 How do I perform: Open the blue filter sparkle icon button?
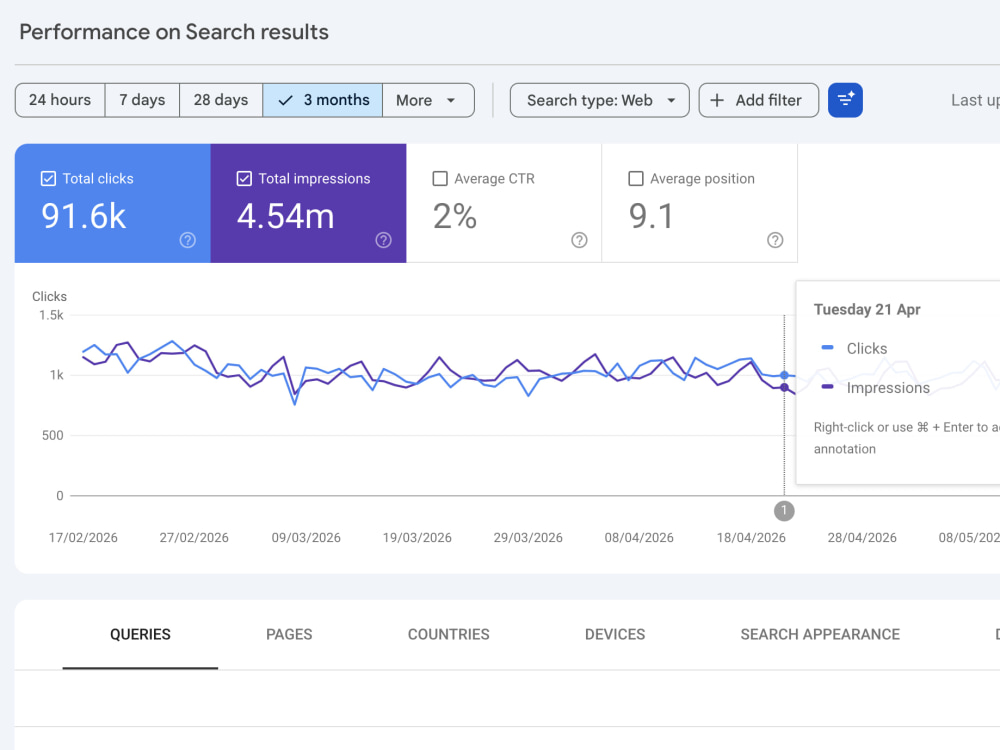click(x=845, y=100)
